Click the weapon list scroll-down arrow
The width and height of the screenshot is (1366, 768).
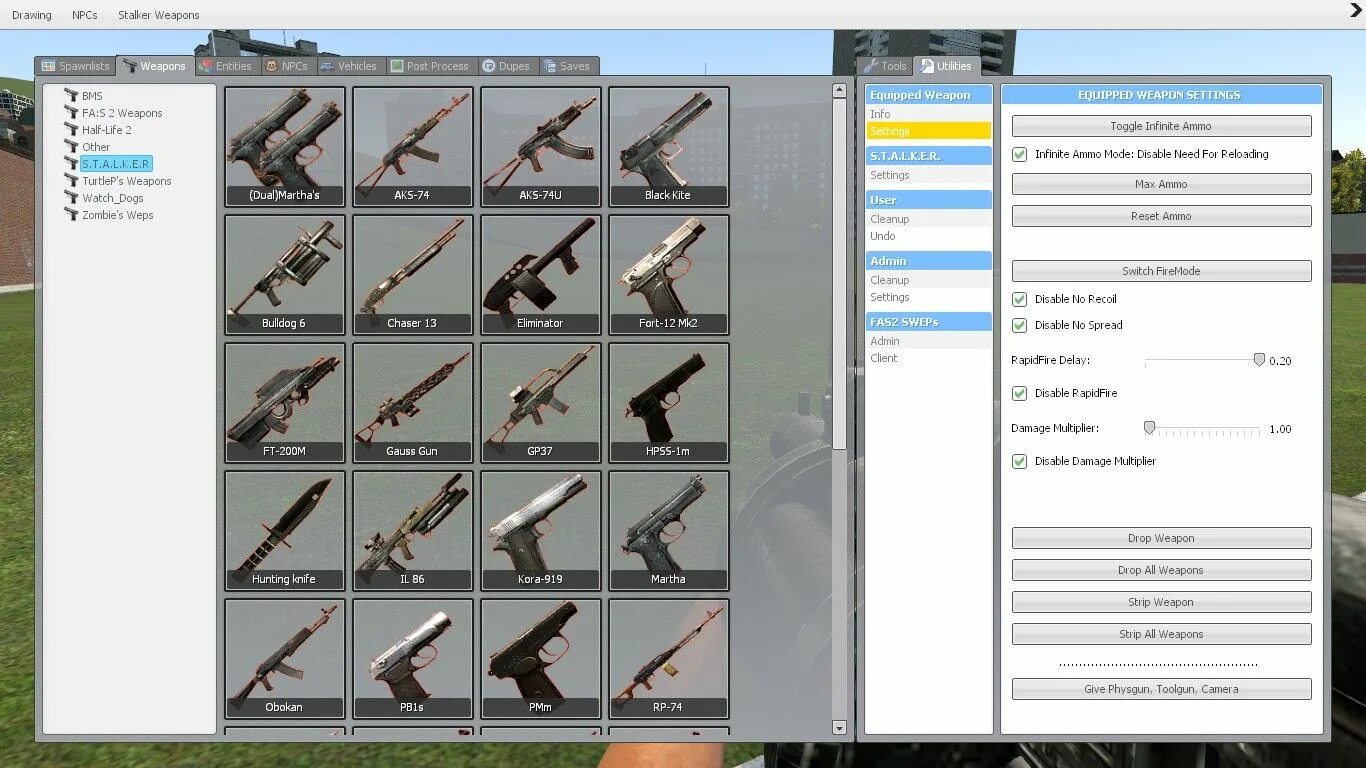click(839, 728)
